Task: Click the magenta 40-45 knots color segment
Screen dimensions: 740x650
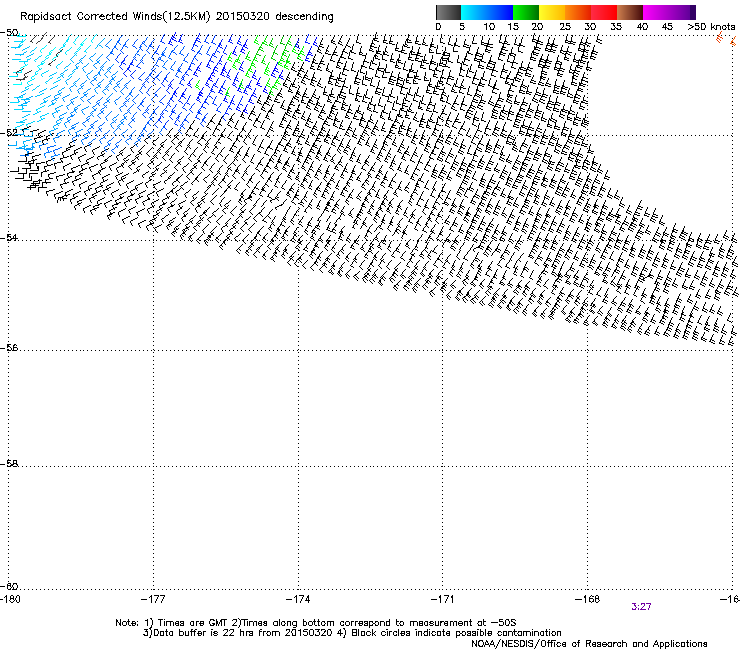Action: pos(655,12)
